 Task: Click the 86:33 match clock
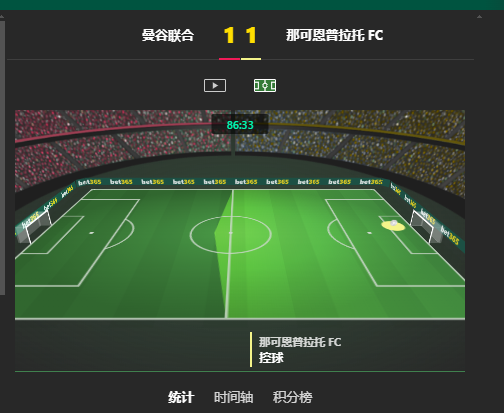[x=240, y=125]
